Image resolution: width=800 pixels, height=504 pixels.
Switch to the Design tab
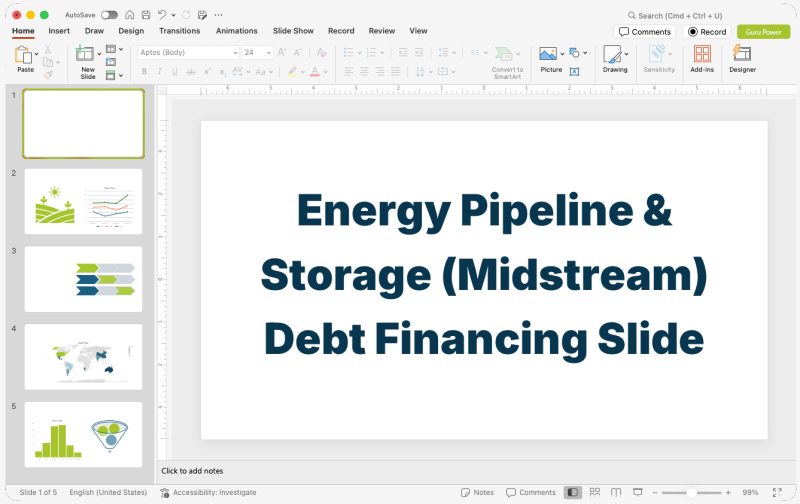tap(131, 31)
